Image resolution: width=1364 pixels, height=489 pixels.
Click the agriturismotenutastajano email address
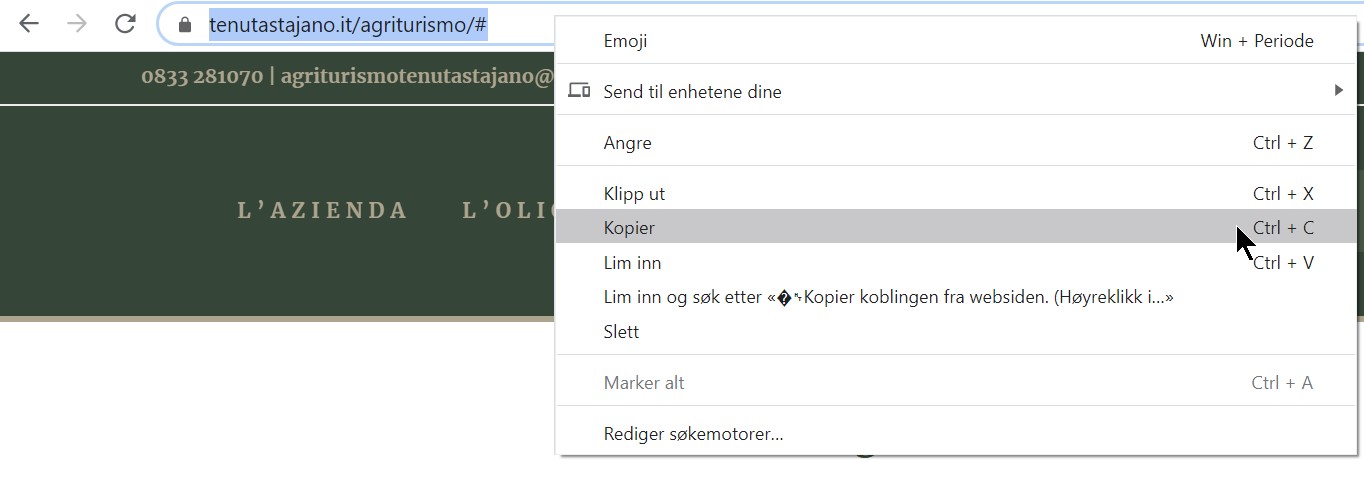pyautogui.click(x=417, y=76)
